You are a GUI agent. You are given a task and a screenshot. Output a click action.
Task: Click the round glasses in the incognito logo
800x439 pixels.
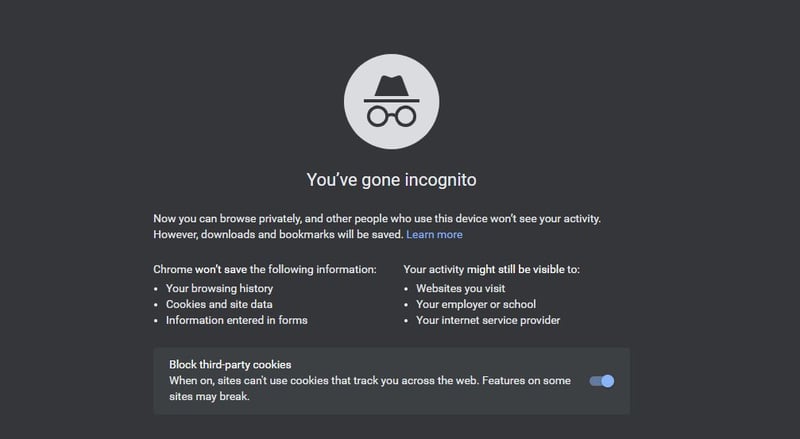pos(391,116)
